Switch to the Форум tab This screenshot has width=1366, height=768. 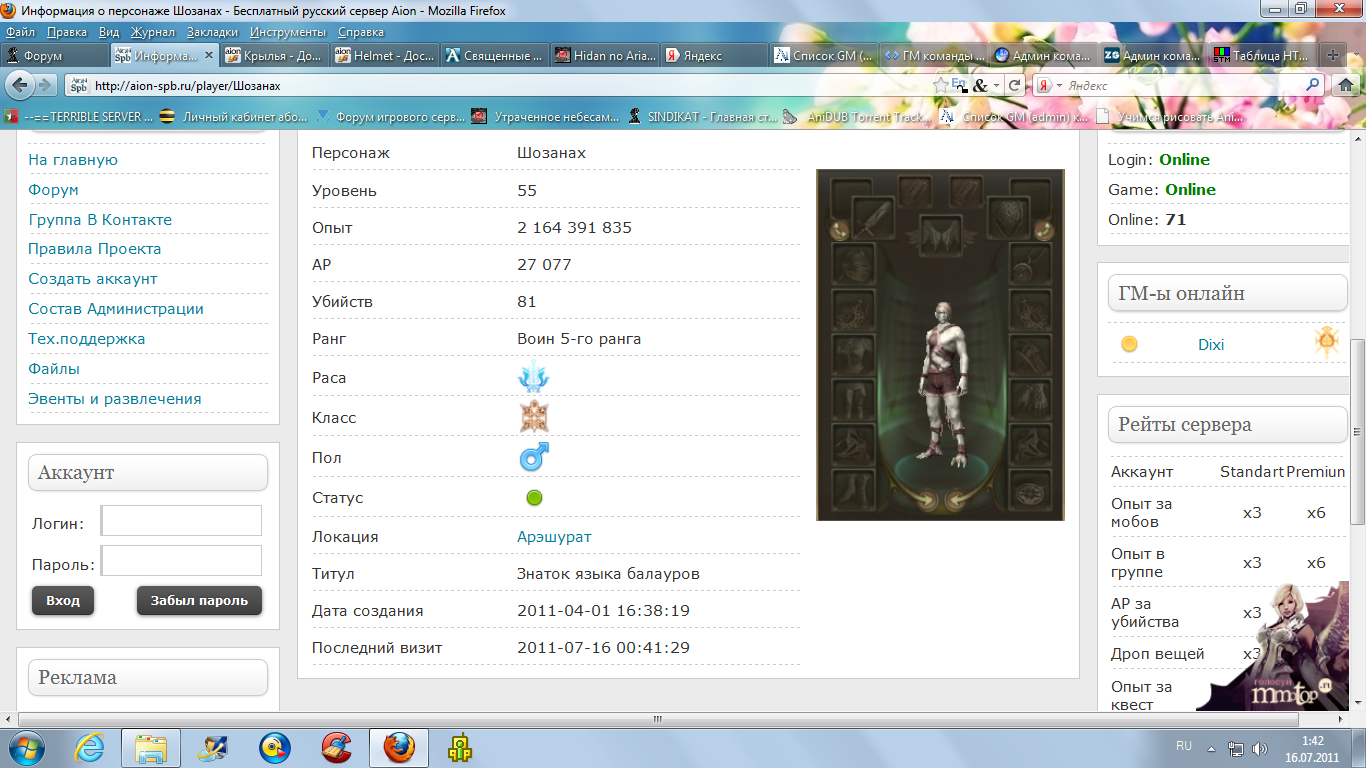(55, 56)
